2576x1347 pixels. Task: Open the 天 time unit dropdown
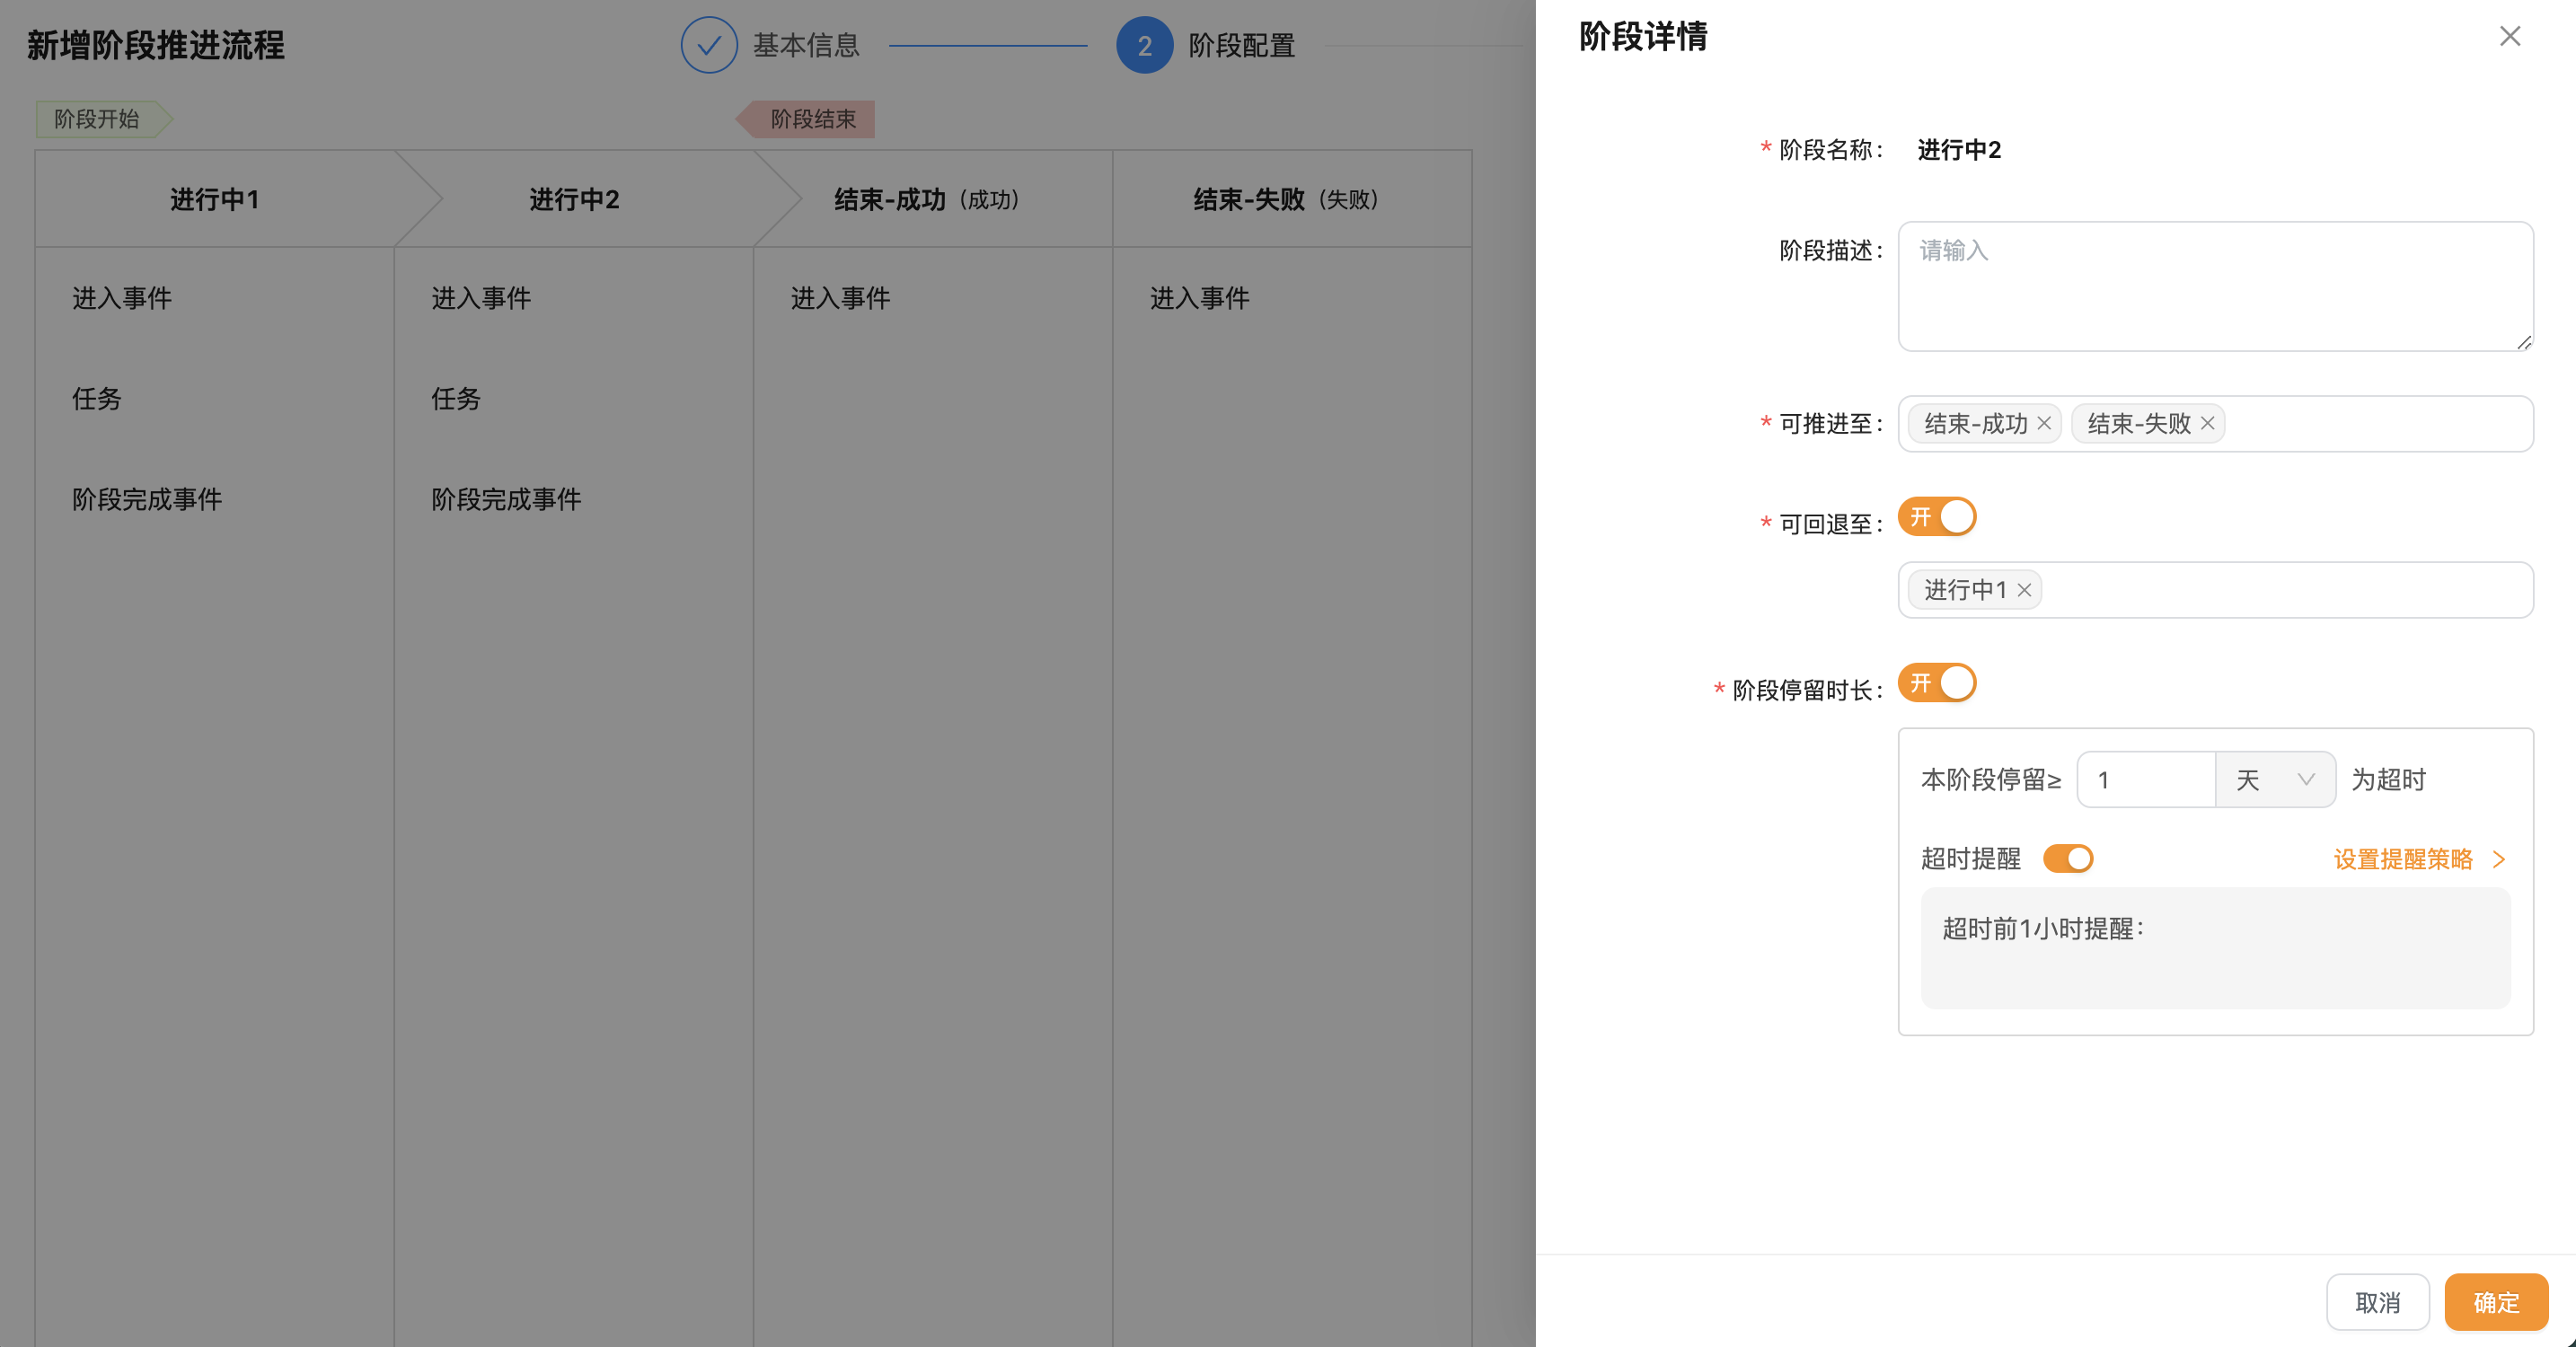pyautogui.click(x=2274, y=780)
